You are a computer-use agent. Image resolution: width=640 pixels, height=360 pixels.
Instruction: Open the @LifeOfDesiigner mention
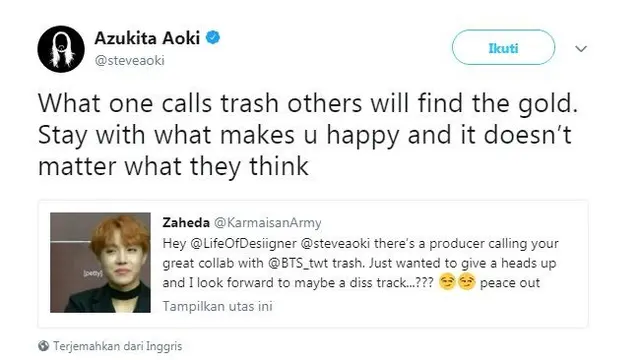click(x=243, y=244)
